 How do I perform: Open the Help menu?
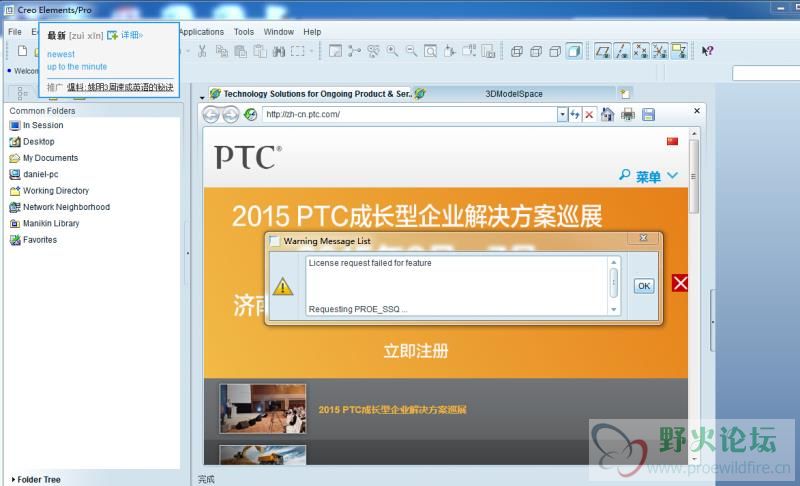[312, 32]
